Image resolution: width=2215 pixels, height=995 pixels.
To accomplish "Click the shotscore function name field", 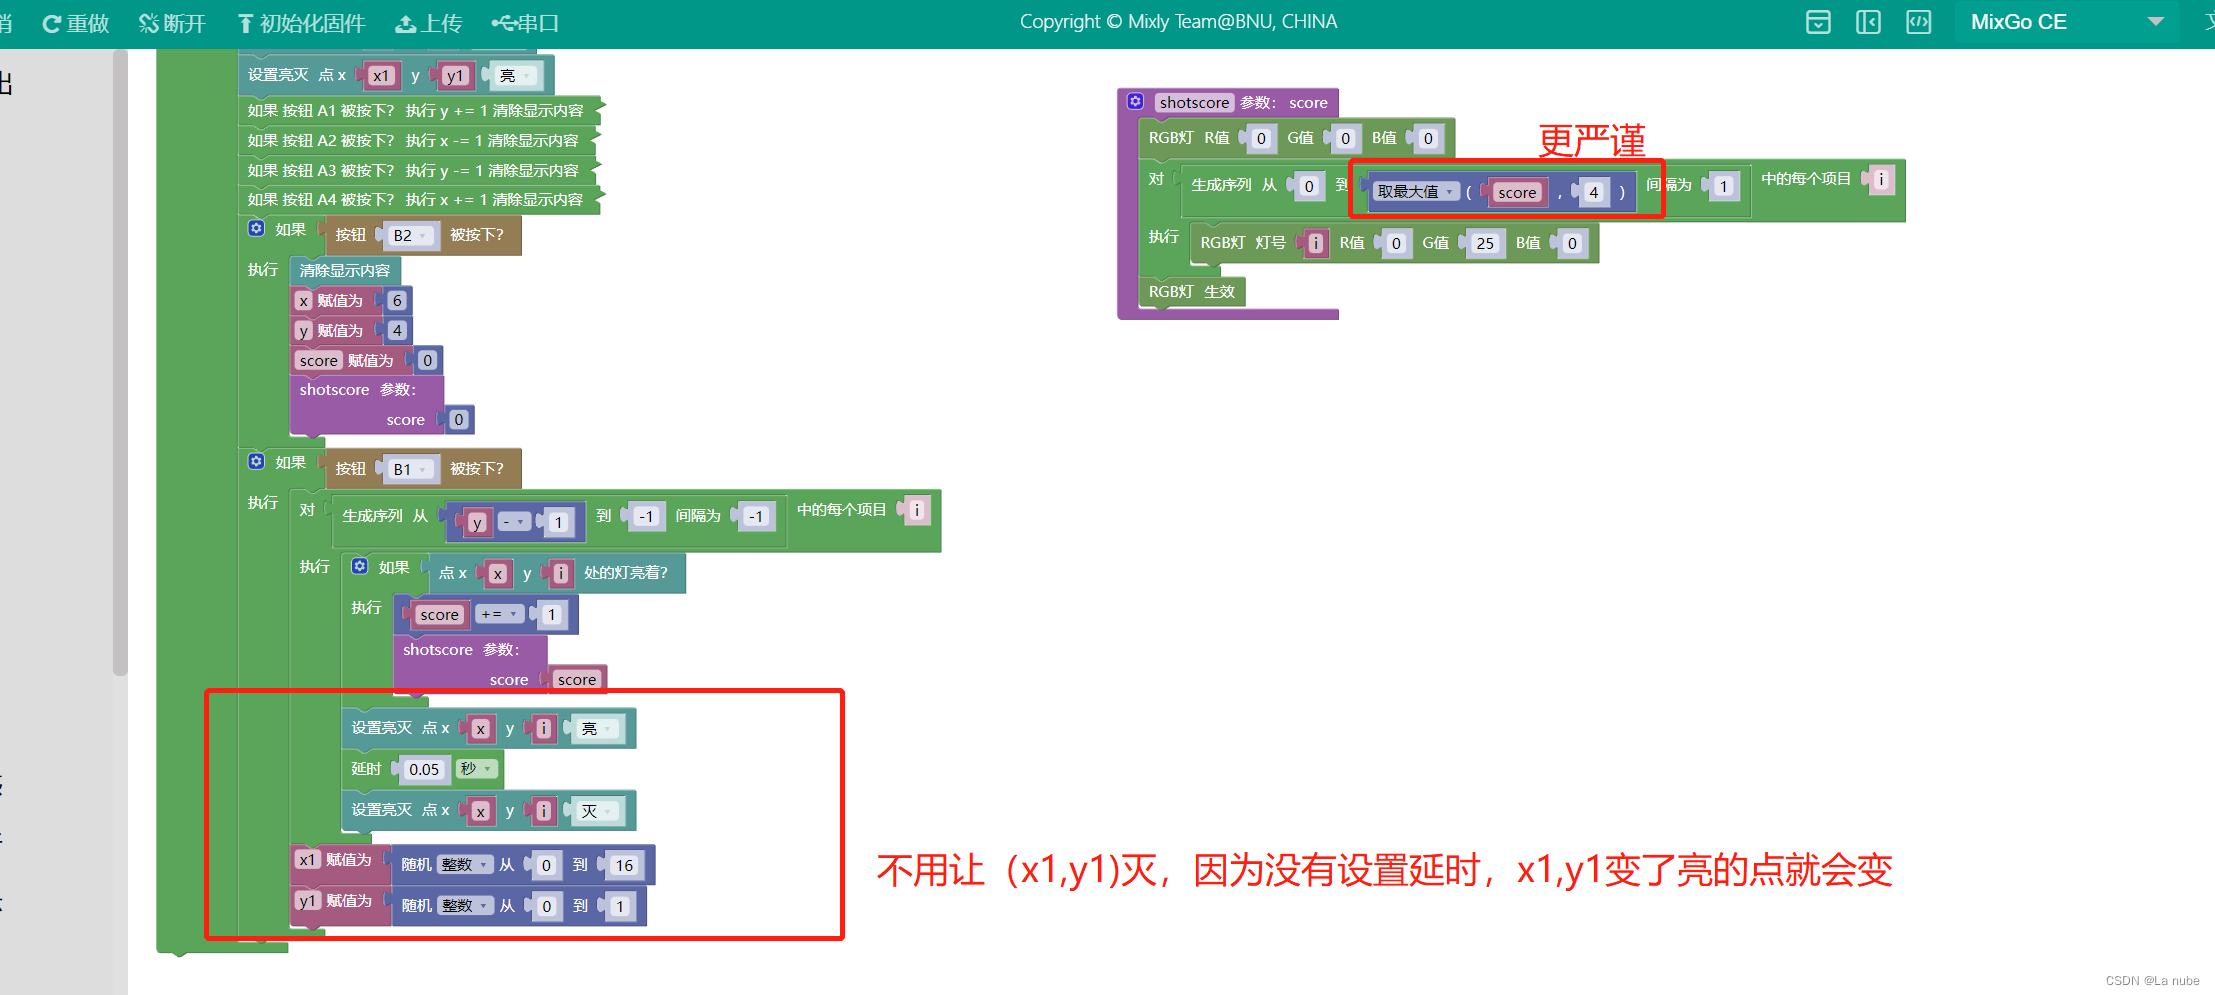I will pyautogui.click(x=1194, y=102).
